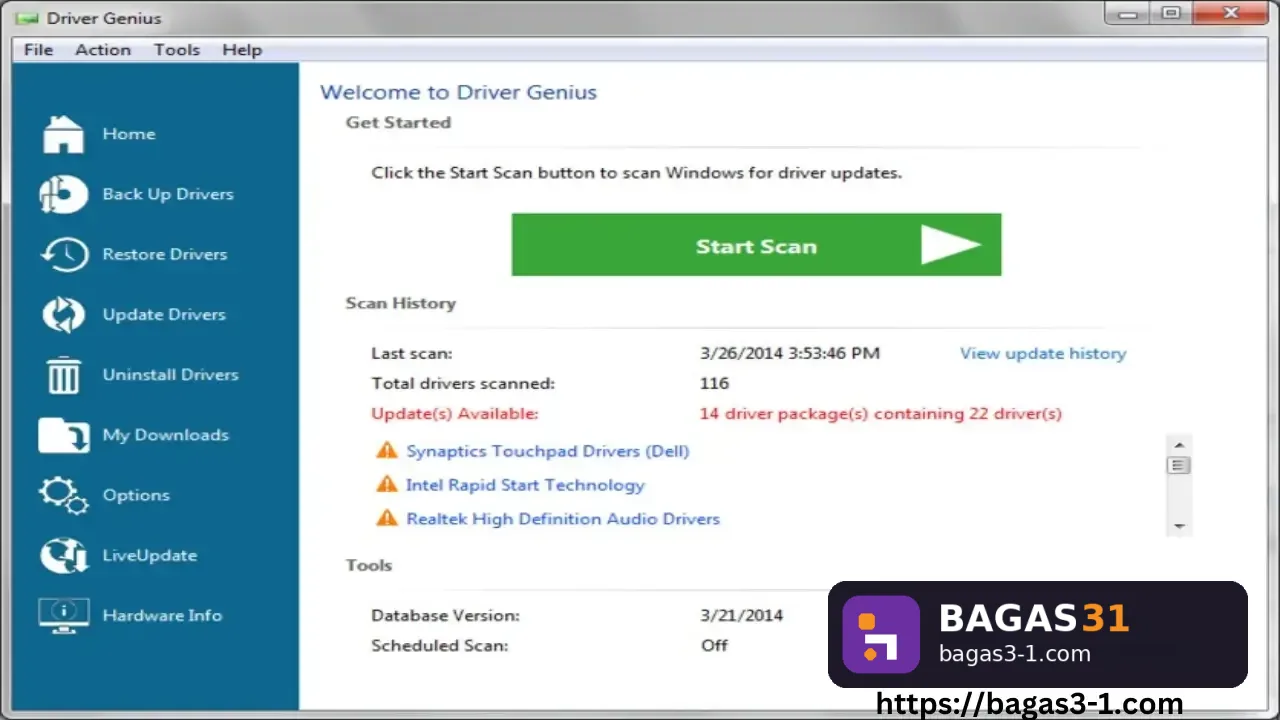Click the Options gears icon
Screen dimensions: 1280x720
tap(64, 495)
